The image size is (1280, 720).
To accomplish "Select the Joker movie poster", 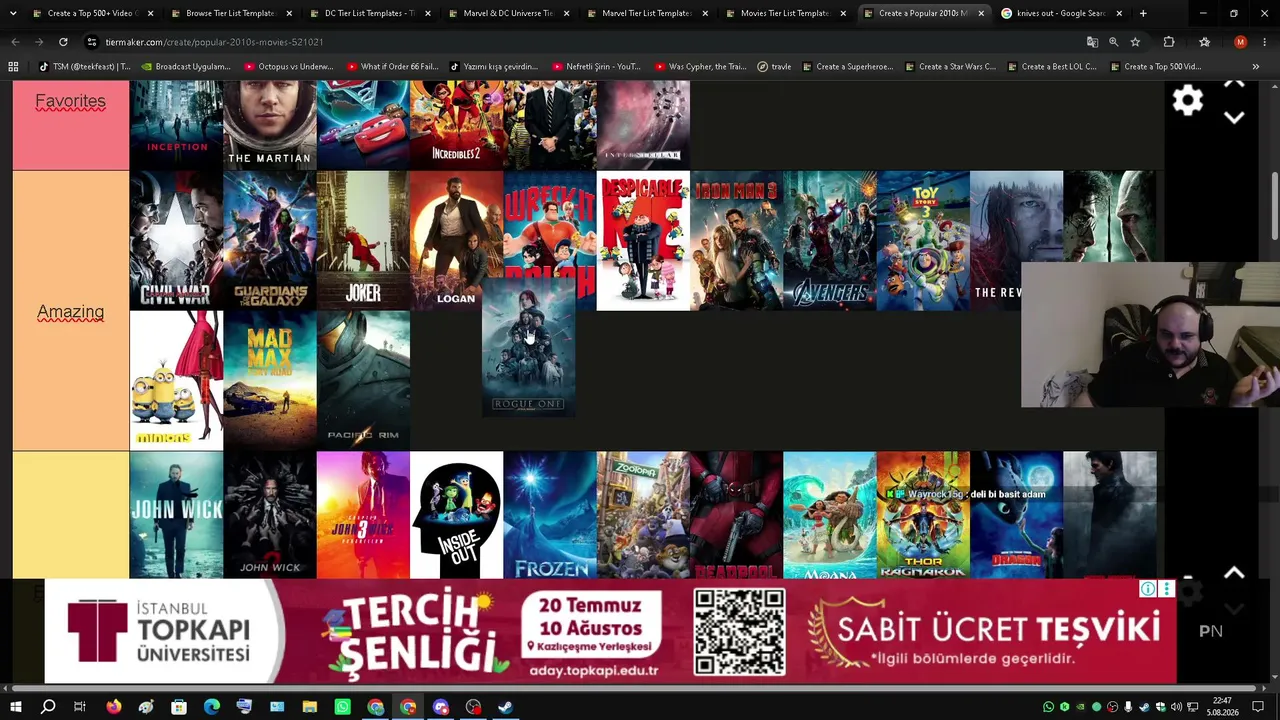I will click(x=363, y=240).
